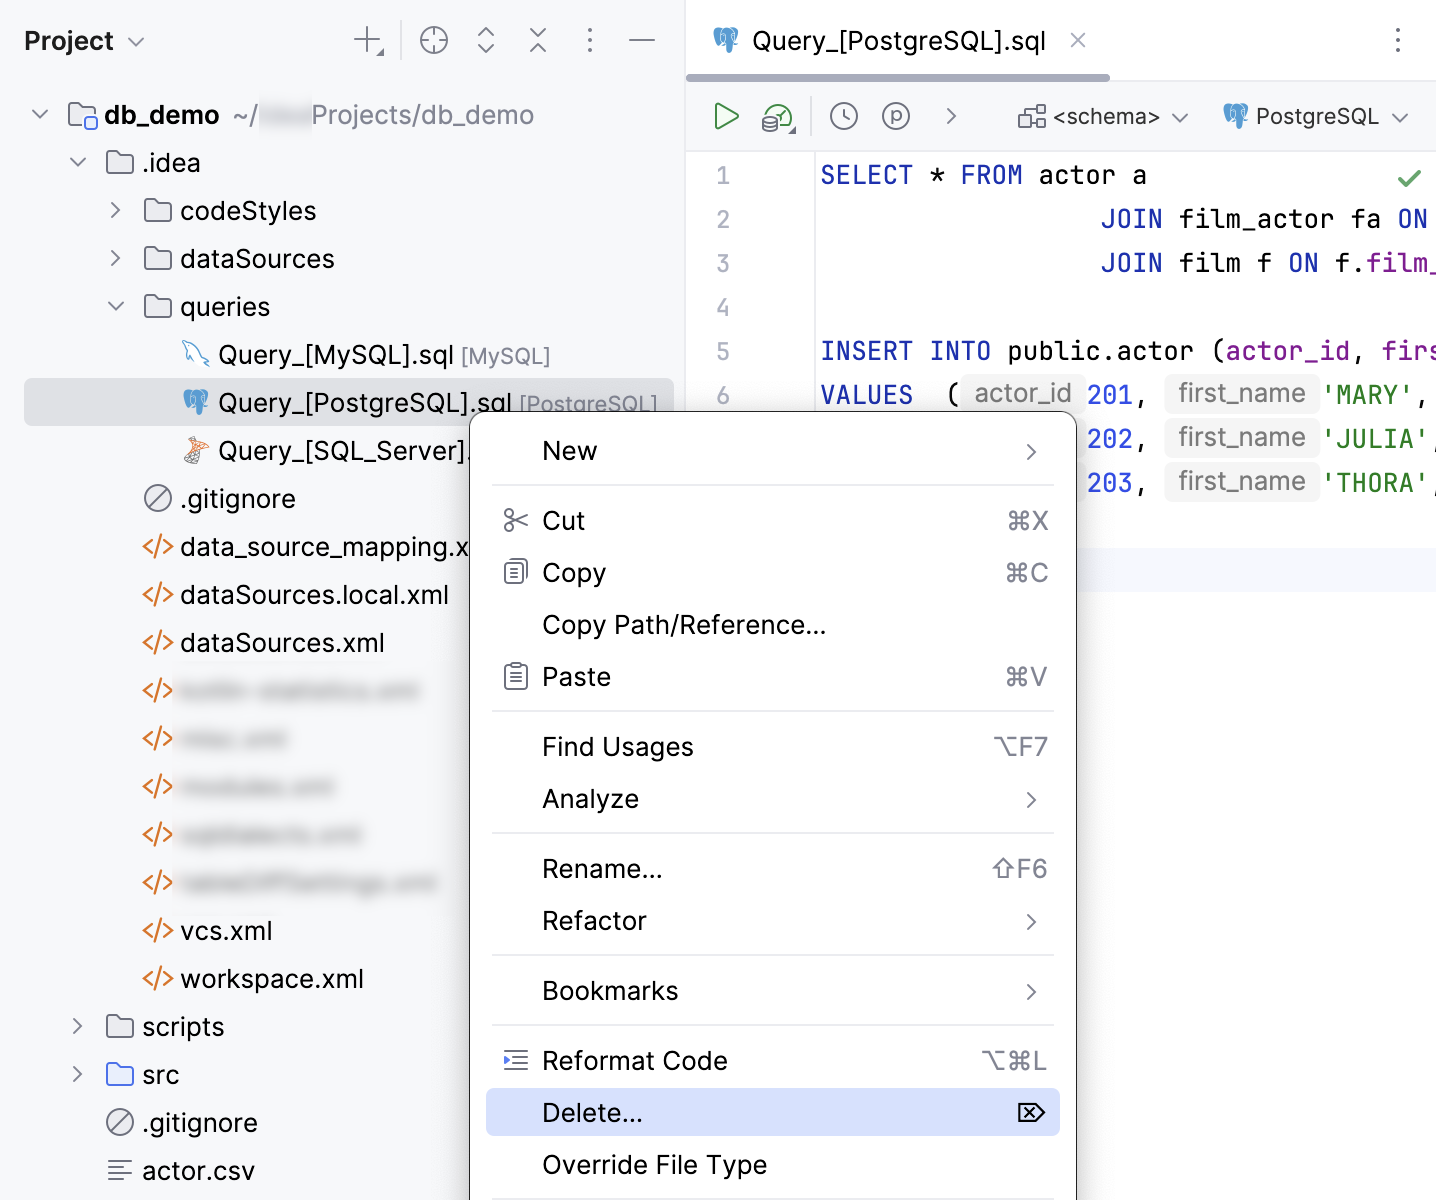Expand the scripts folder

pyautogui.click(x=78, y=1026)
